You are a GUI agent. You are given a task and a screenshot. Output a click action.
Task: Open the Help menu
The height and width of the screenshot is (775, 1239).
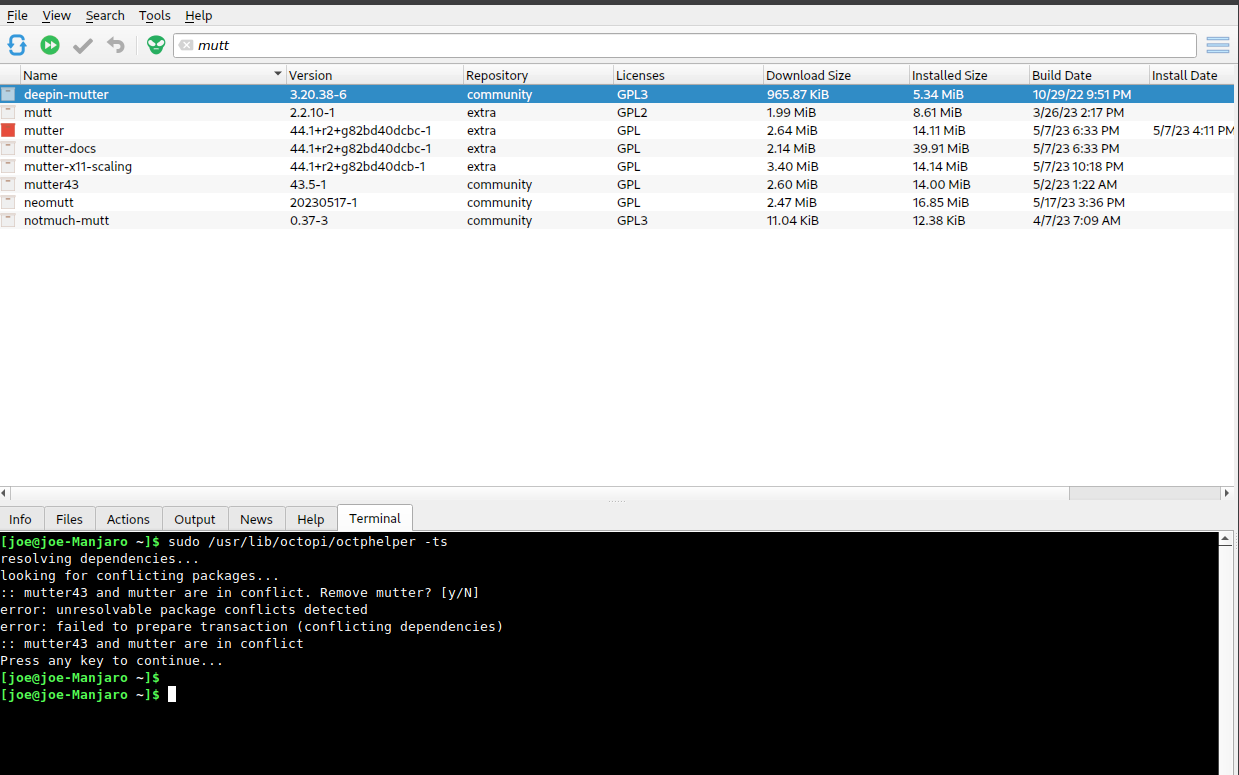tap(199, 15)
